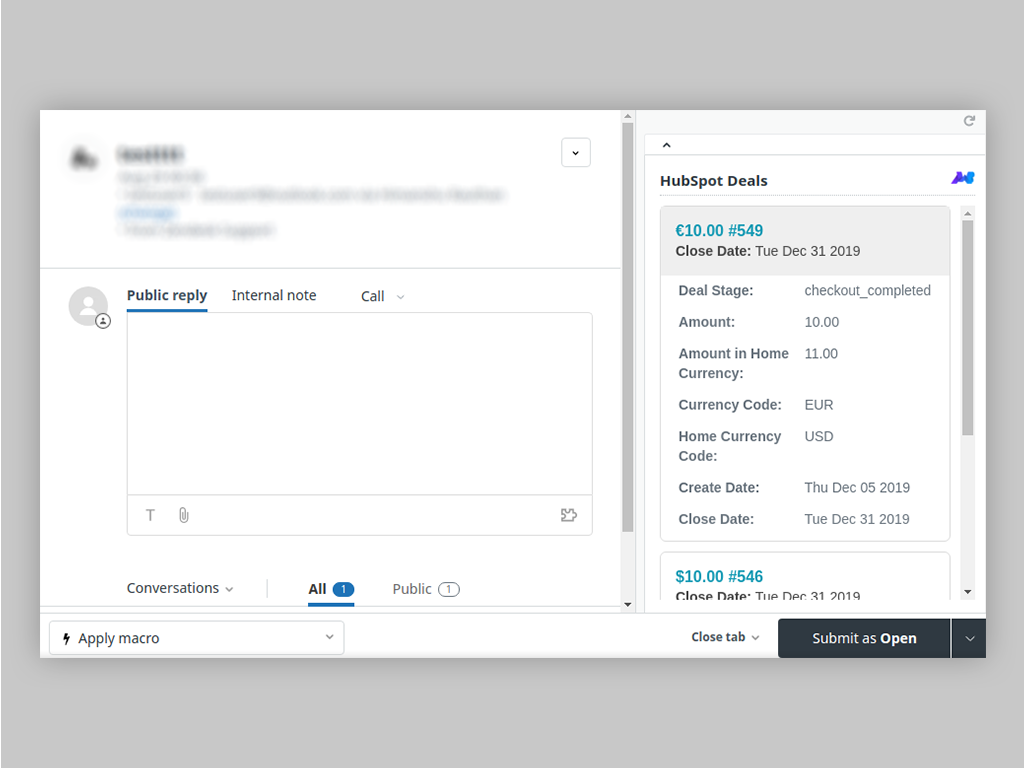This screenshot has height=768, width=1024.
Task: Click the HubSpot Deals app logo icon
Action: pos(962,178)
